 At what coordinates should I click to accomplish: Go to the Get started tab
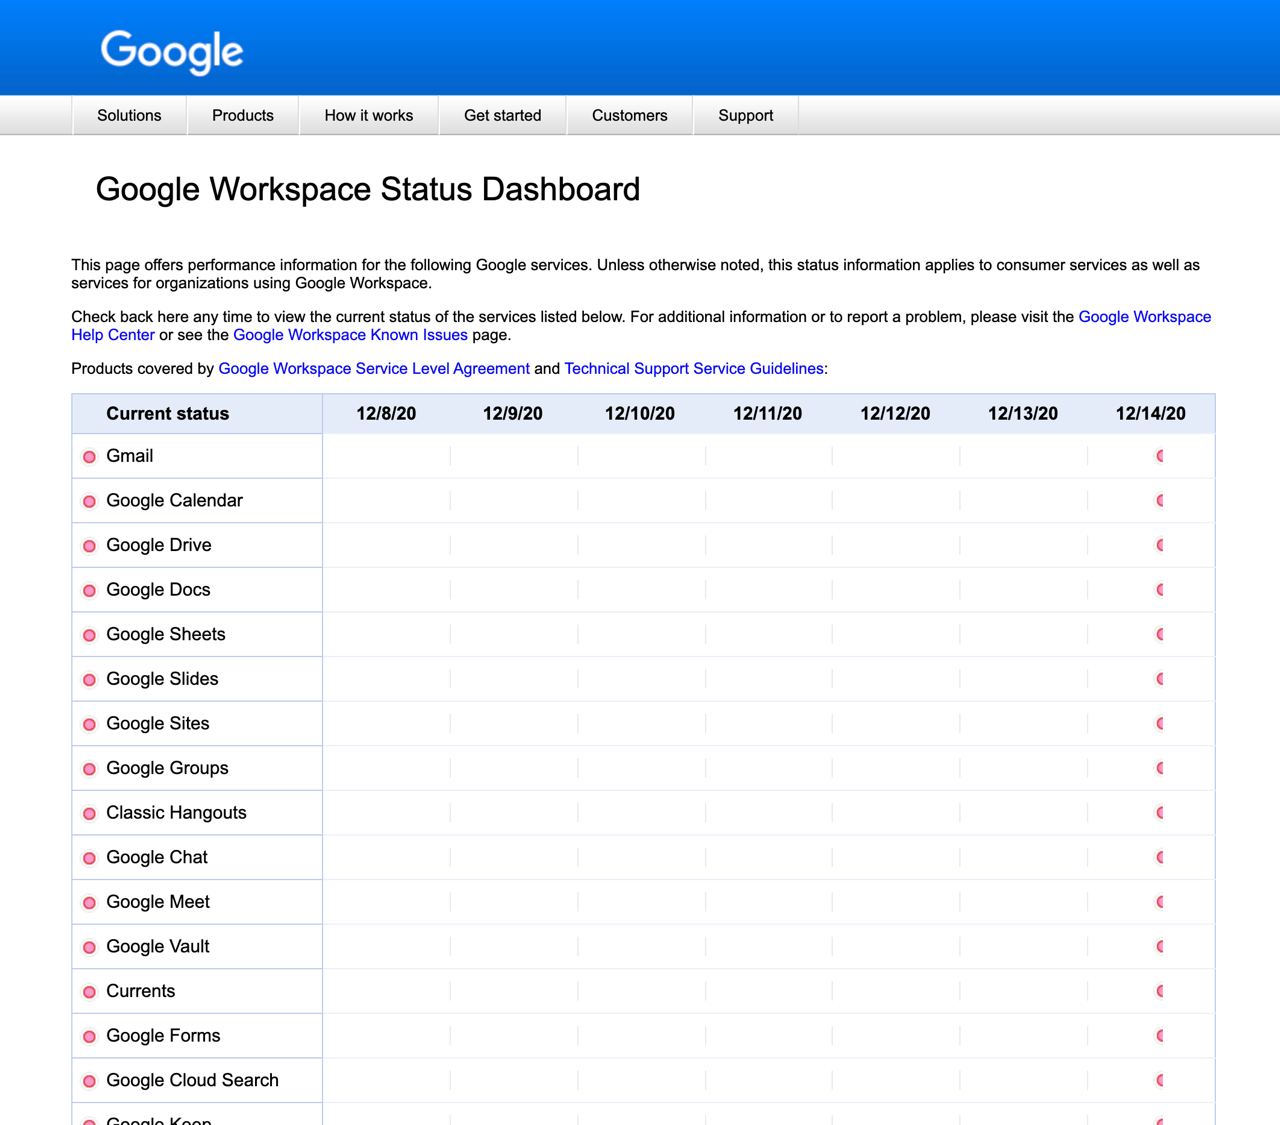coord(503,115)
